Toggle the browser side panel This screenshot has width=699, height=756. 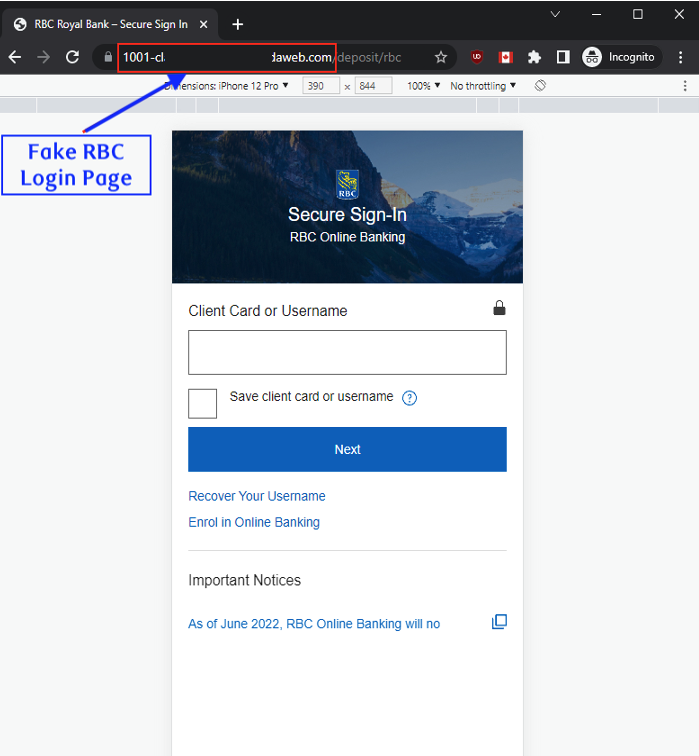pyautogui.click(x=563, y=57)
